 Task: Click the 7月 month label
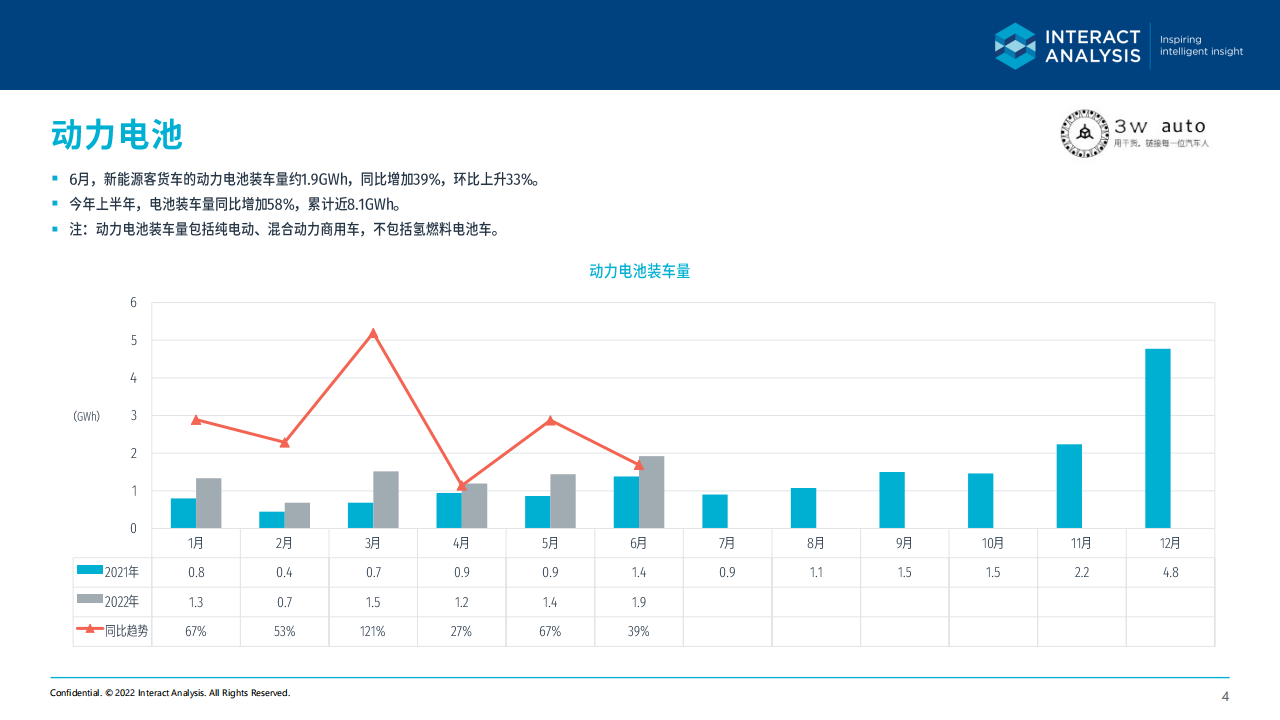point(727,543)
